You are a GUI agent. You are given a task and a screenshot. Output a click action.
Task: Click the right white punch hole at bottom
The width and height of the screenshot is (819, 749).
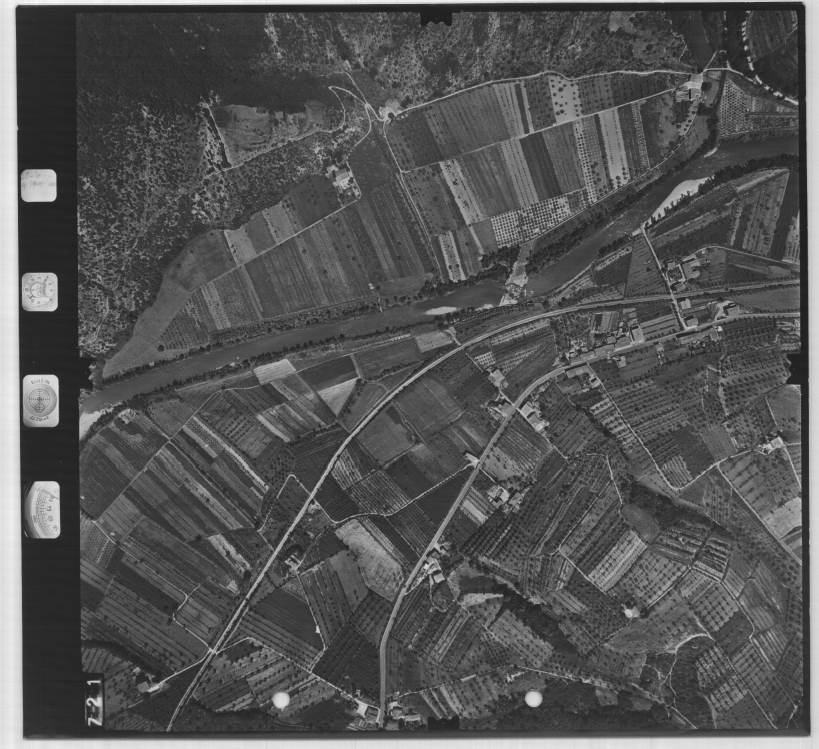click(533, 699)
